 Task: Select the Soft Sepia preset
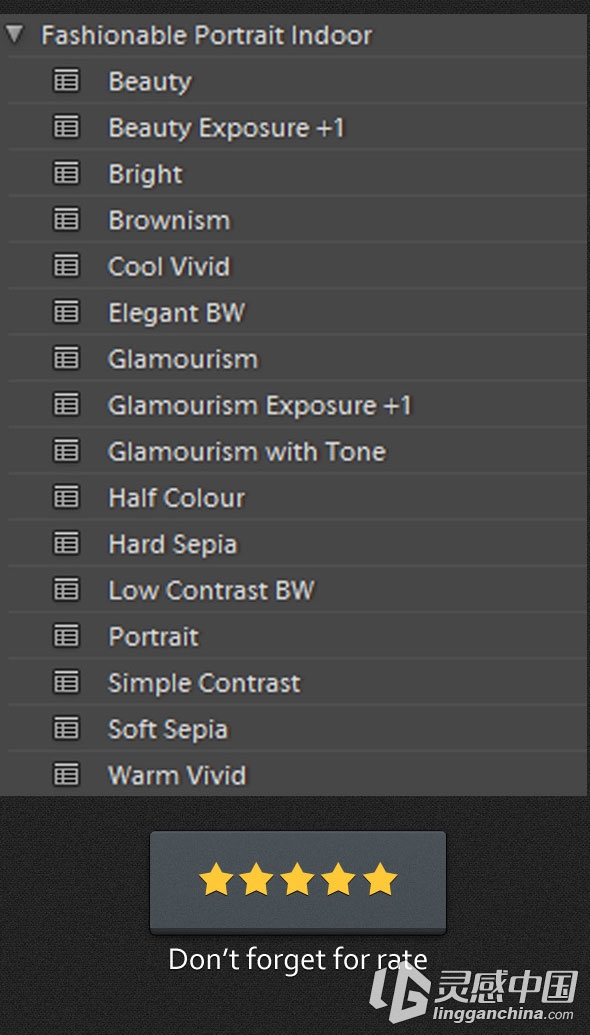tap(296, 728)
